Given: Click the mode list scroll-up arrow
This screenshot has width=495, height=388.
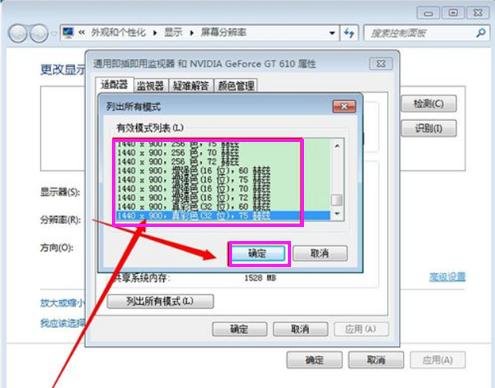Looking at the screenshot, I should point(337,146).
